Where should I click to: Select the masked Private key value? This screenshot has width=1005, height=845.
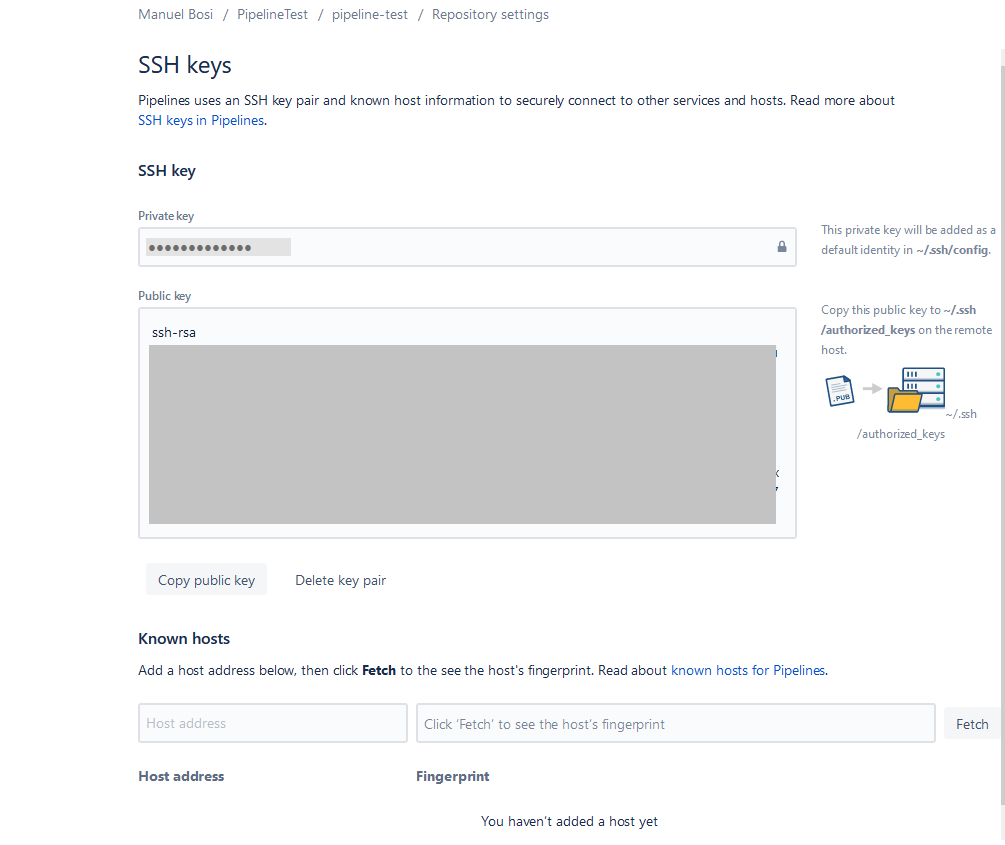click(x=217, y=246)
